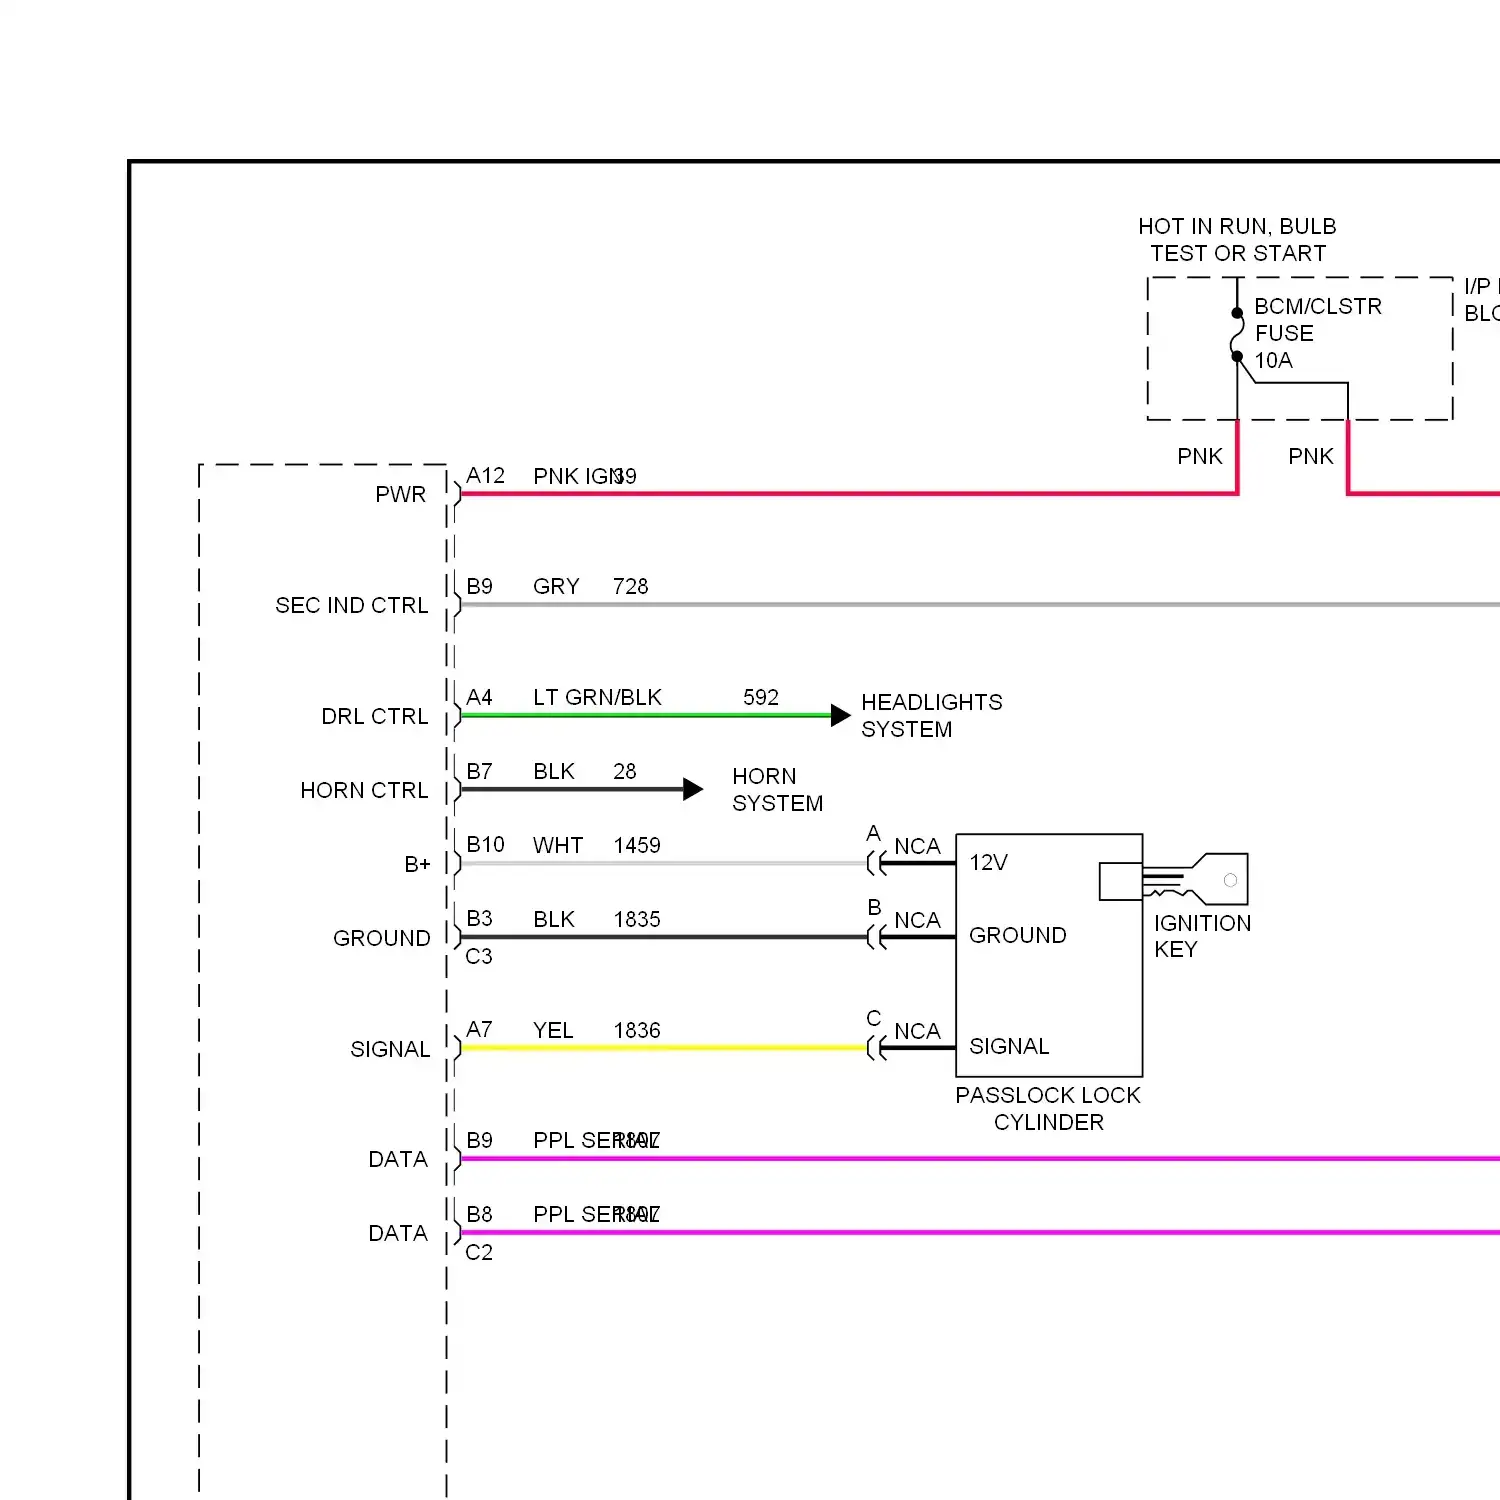The height and width of the screenshot is (1500, 1500).
Task: Click the A12 terminal label
Action: click(485, 475)
